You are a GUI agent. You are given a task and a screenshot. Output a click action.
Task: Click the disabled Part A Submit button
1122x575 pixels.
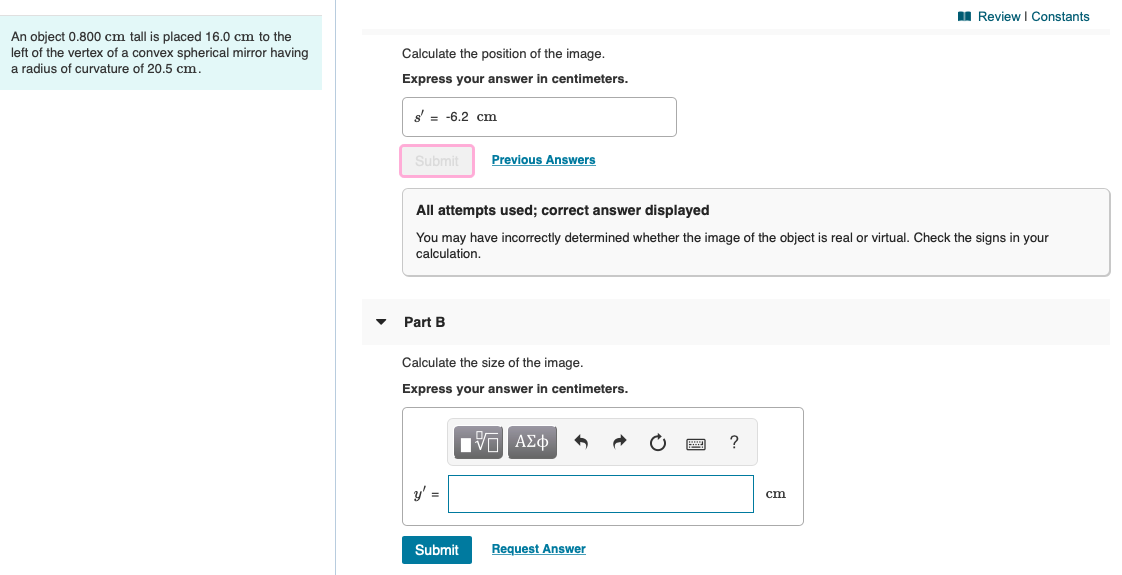click(x=436, y=161)
